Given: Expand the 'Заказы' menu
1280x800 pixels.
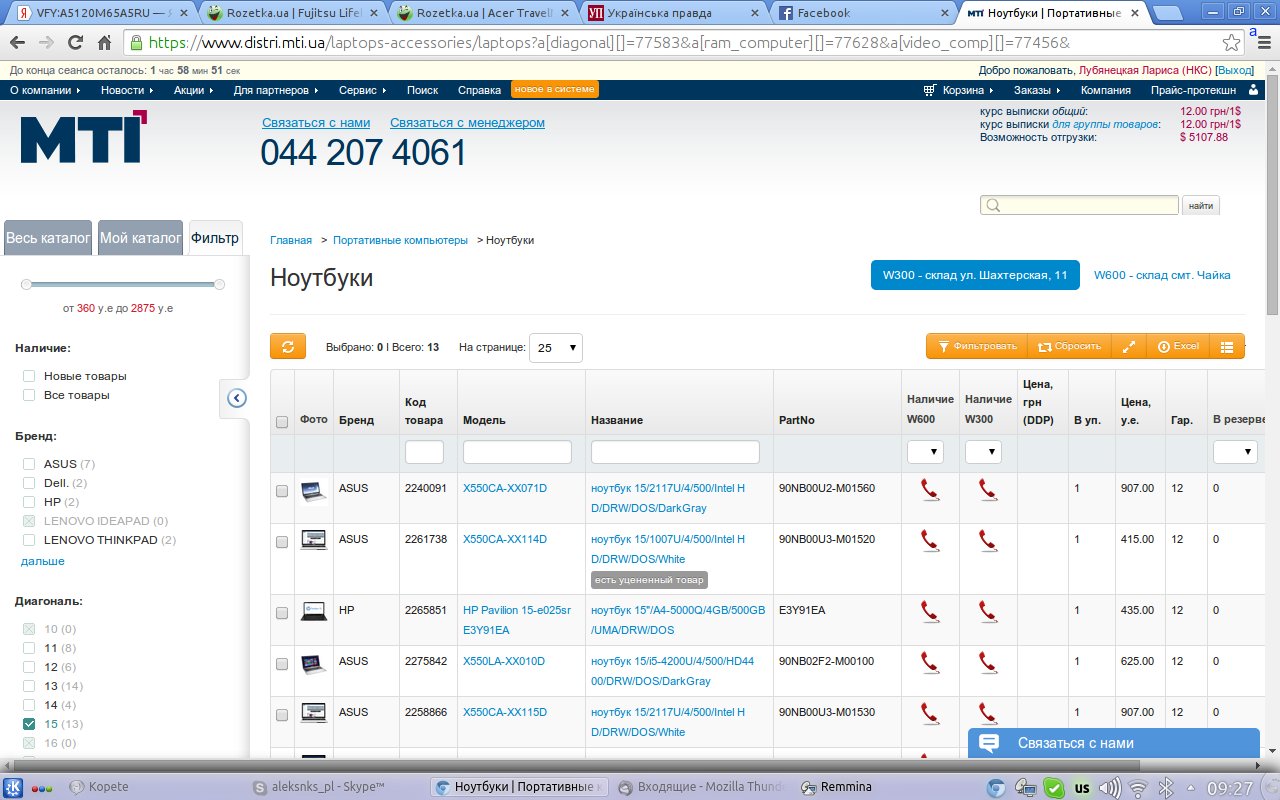Looking at the screenshot, I should (1037, 90).
